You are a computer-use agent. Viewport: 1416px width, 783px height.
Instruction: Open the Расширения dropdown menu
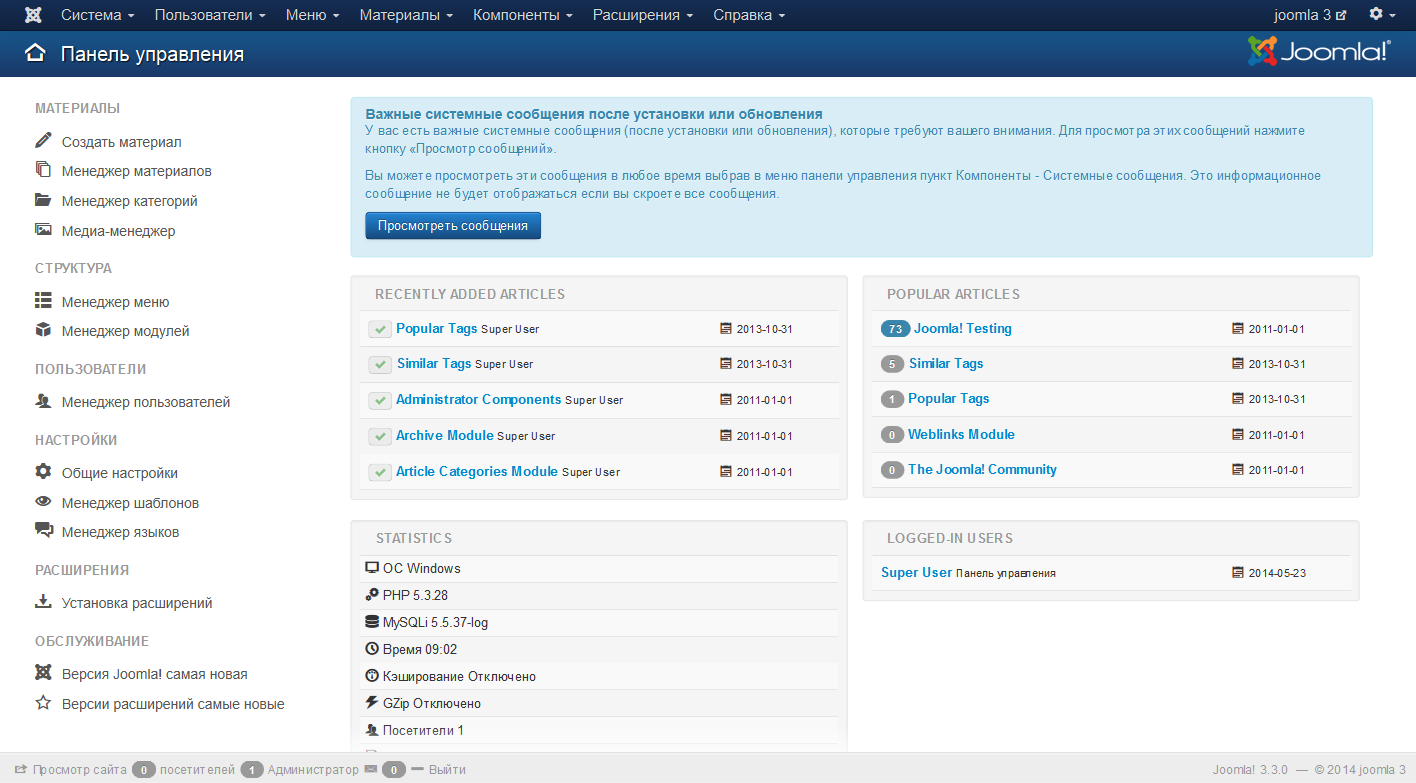tap(637, 14)
